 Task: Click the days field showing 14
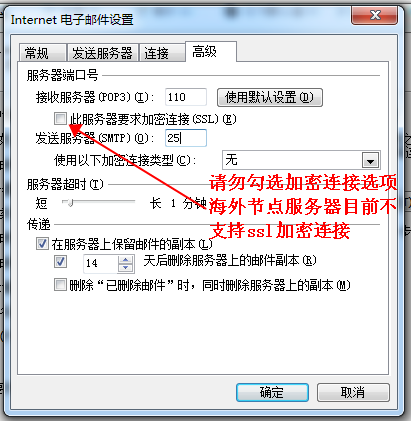point(101,264)
